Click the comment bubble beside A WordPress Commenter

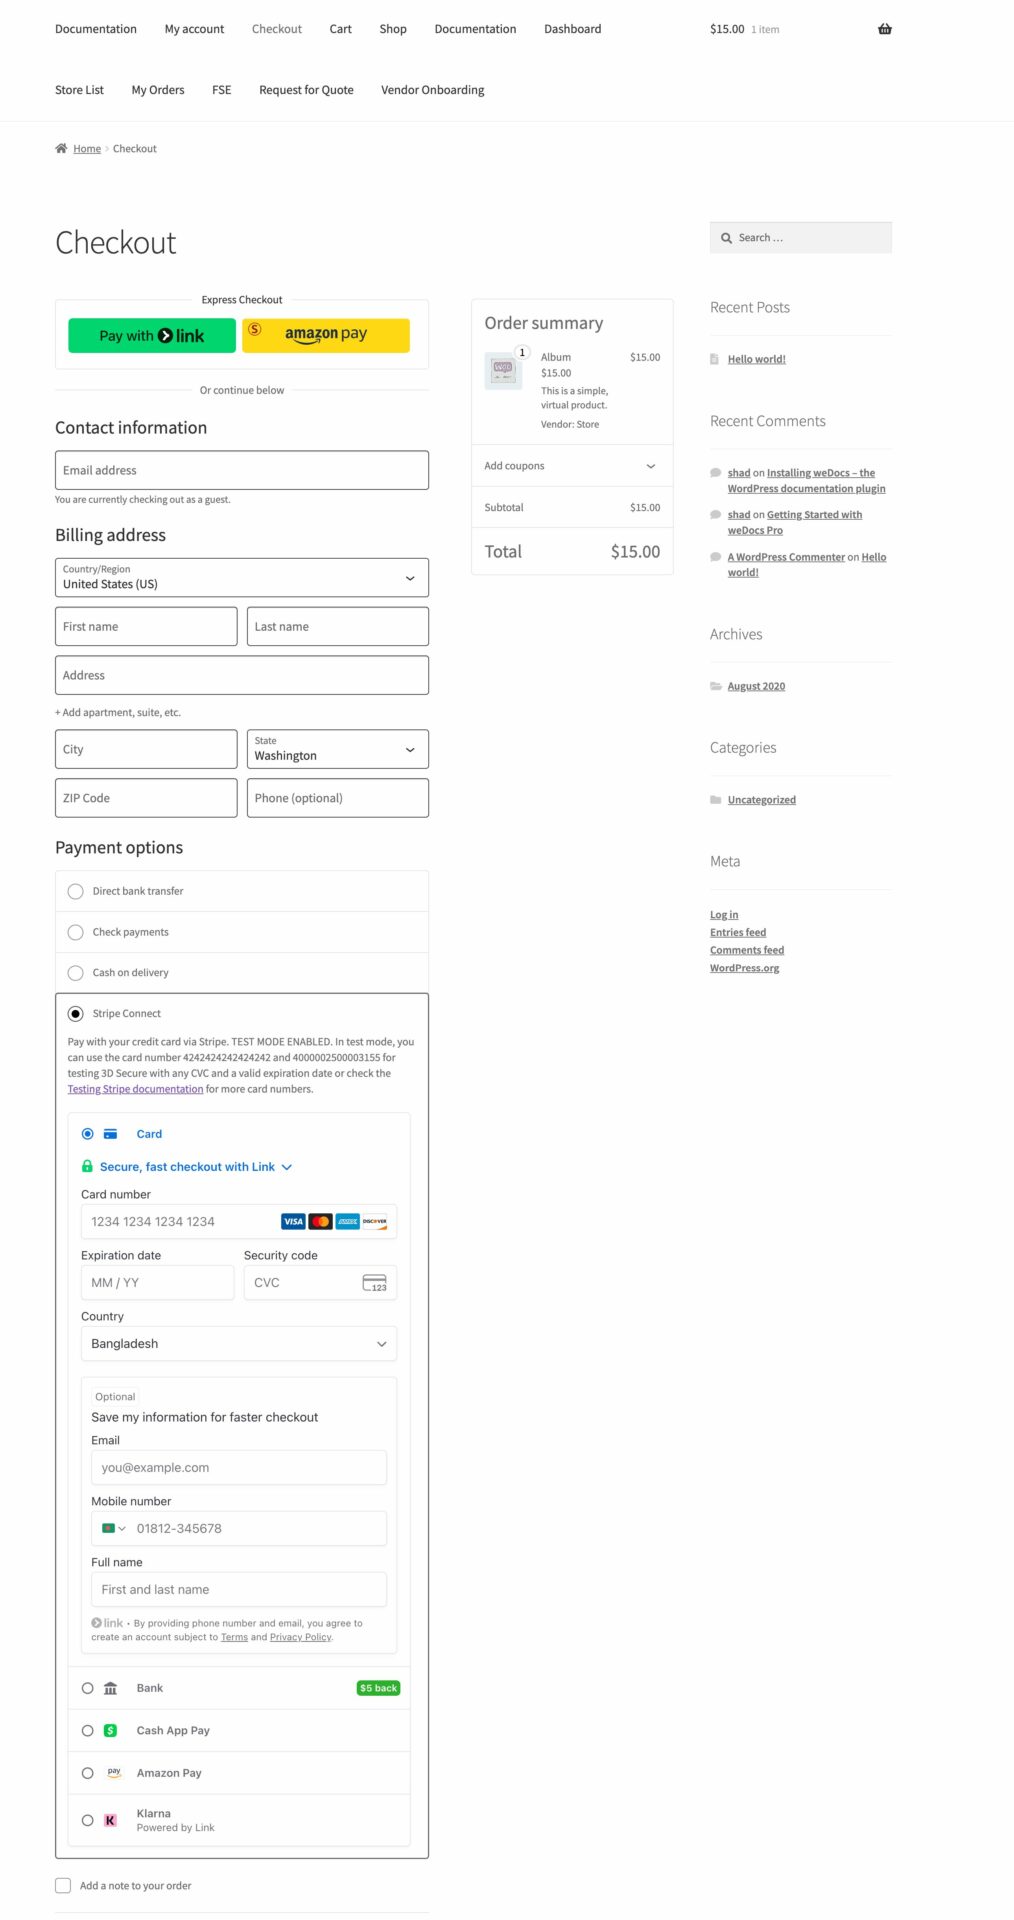pos(716,557)
